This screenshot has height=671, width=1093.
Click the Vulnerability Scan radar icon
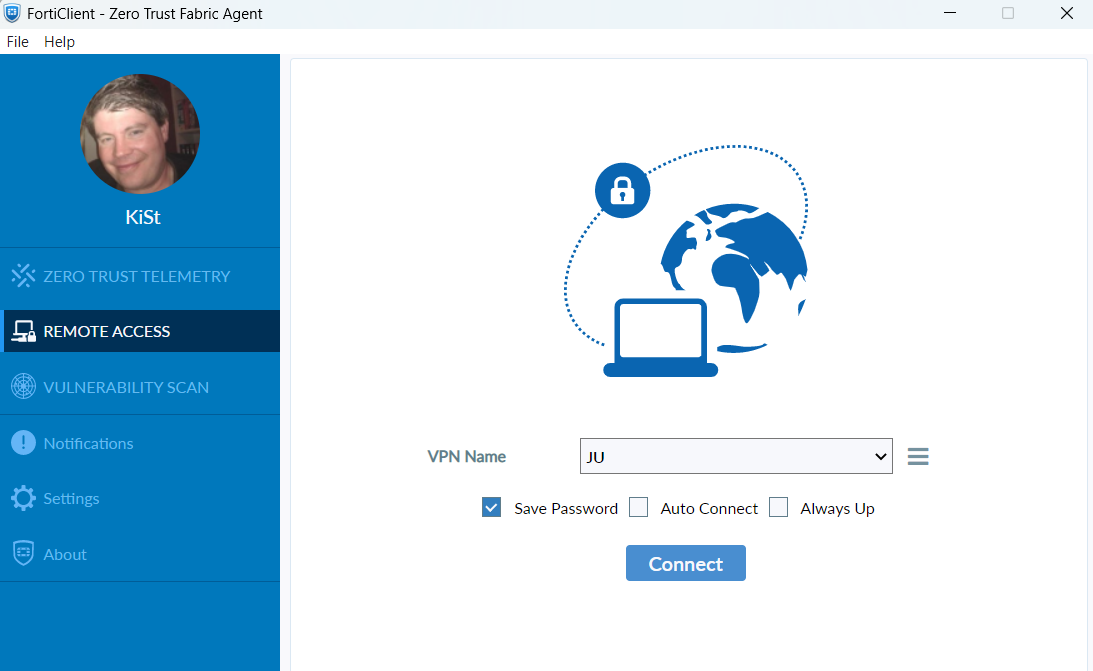click(23, 387)
